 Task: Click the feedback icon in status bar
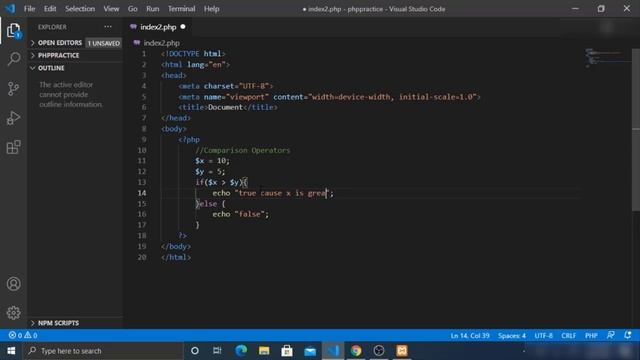[x=611, y=335]
